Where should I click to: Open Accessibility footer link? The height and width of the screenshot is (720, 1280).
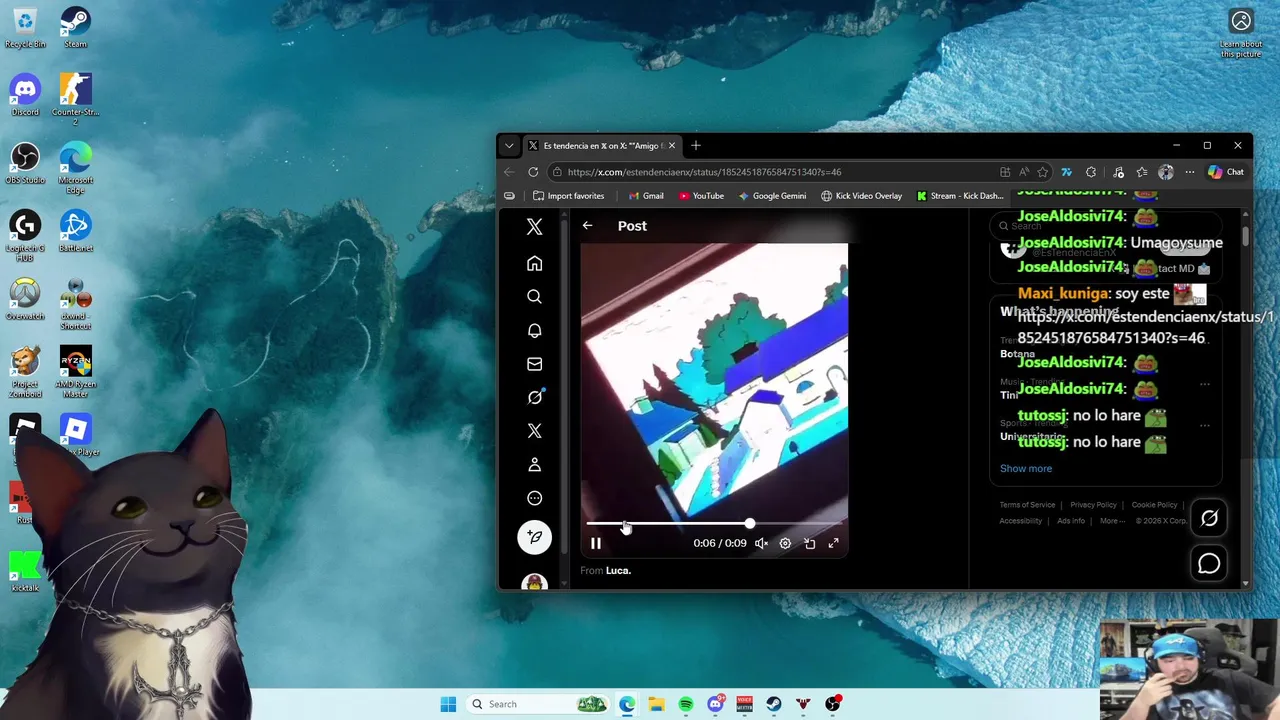tap(1020, 521)
